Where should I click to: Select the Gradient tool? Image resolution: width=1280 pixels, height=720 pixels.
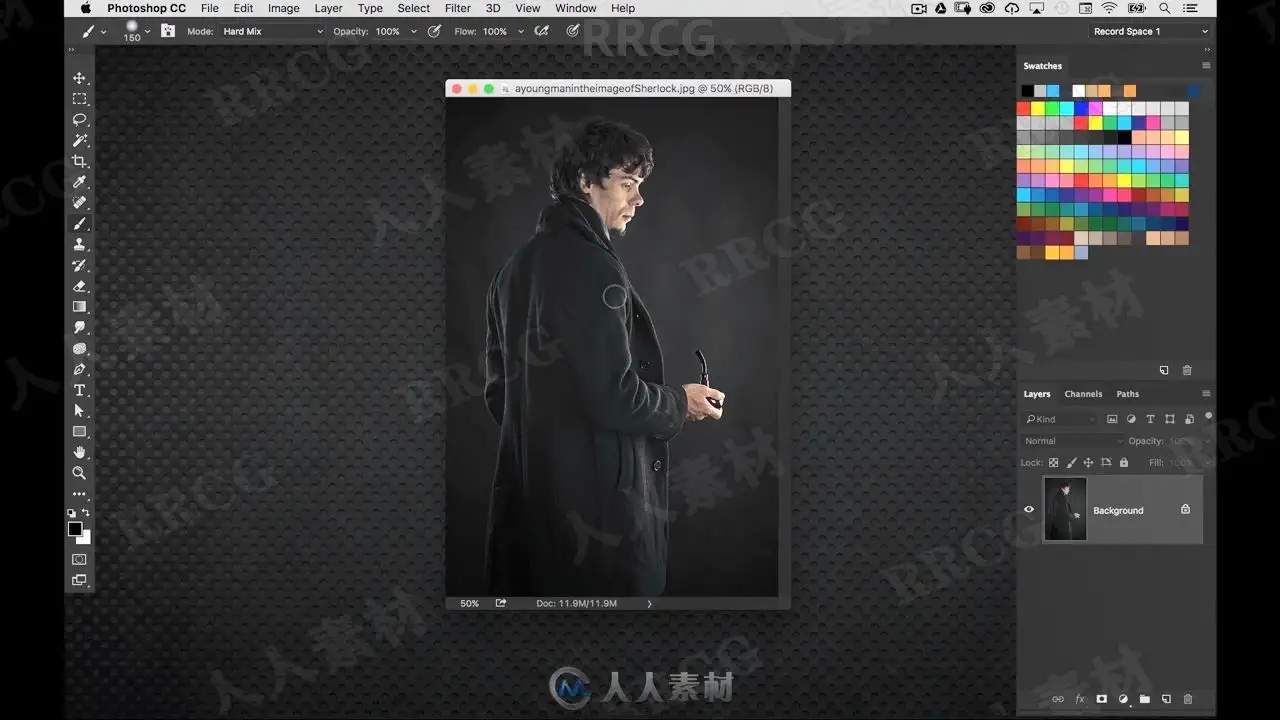point(80,307)
